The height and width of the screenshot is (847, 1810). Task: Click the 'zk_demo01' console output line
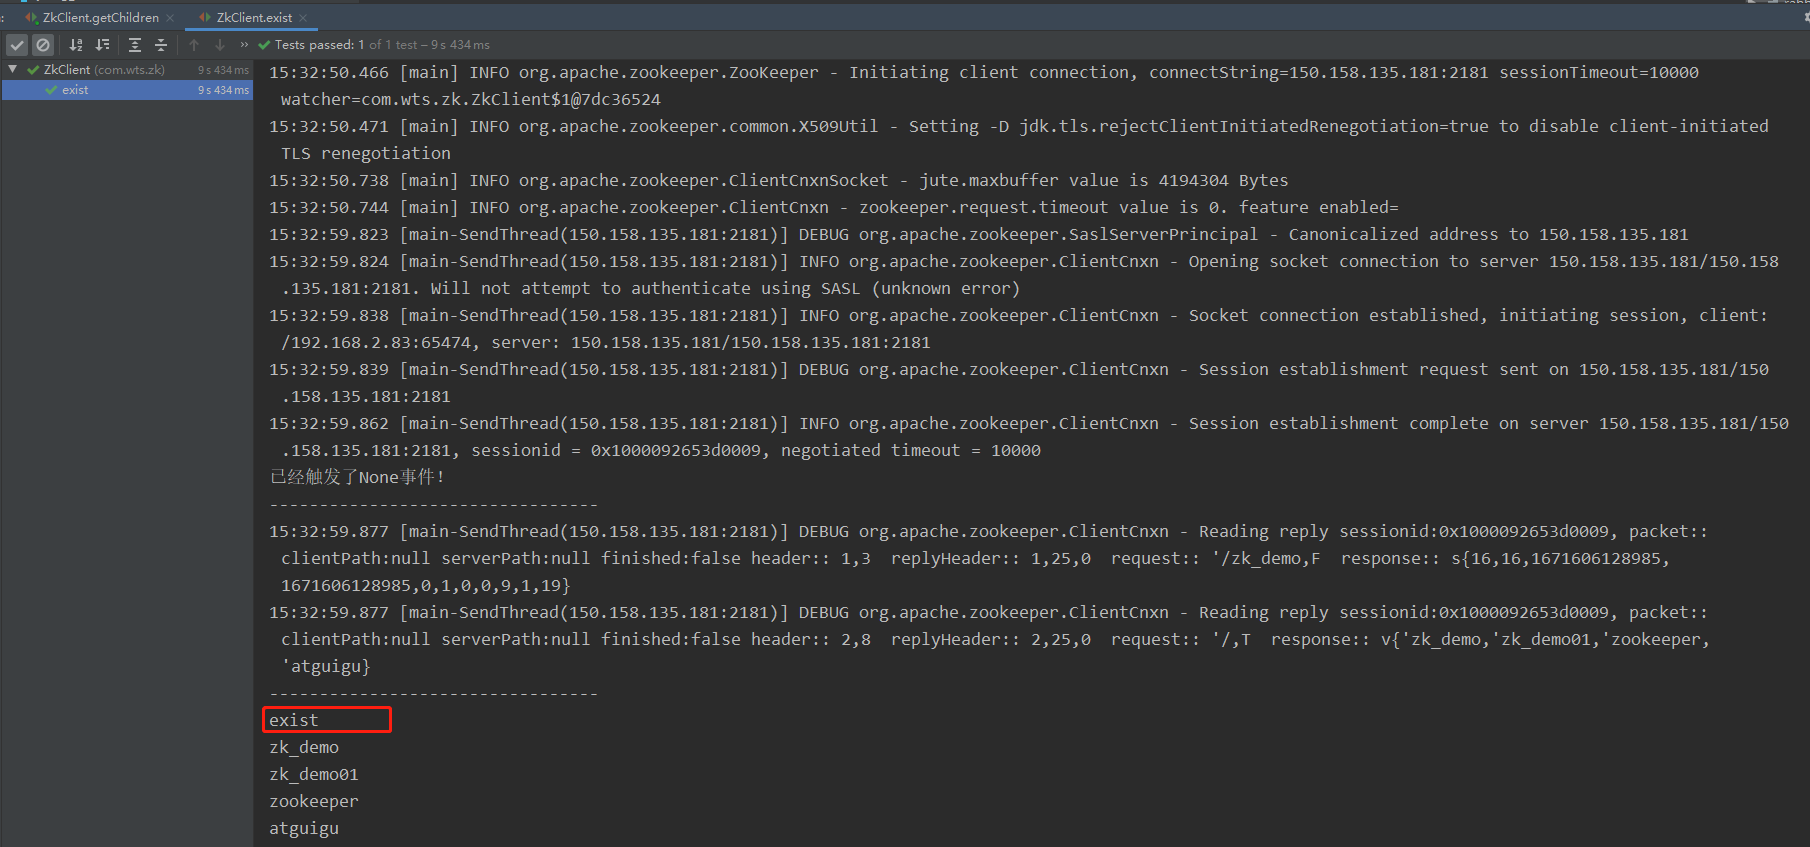coord(314,774)
